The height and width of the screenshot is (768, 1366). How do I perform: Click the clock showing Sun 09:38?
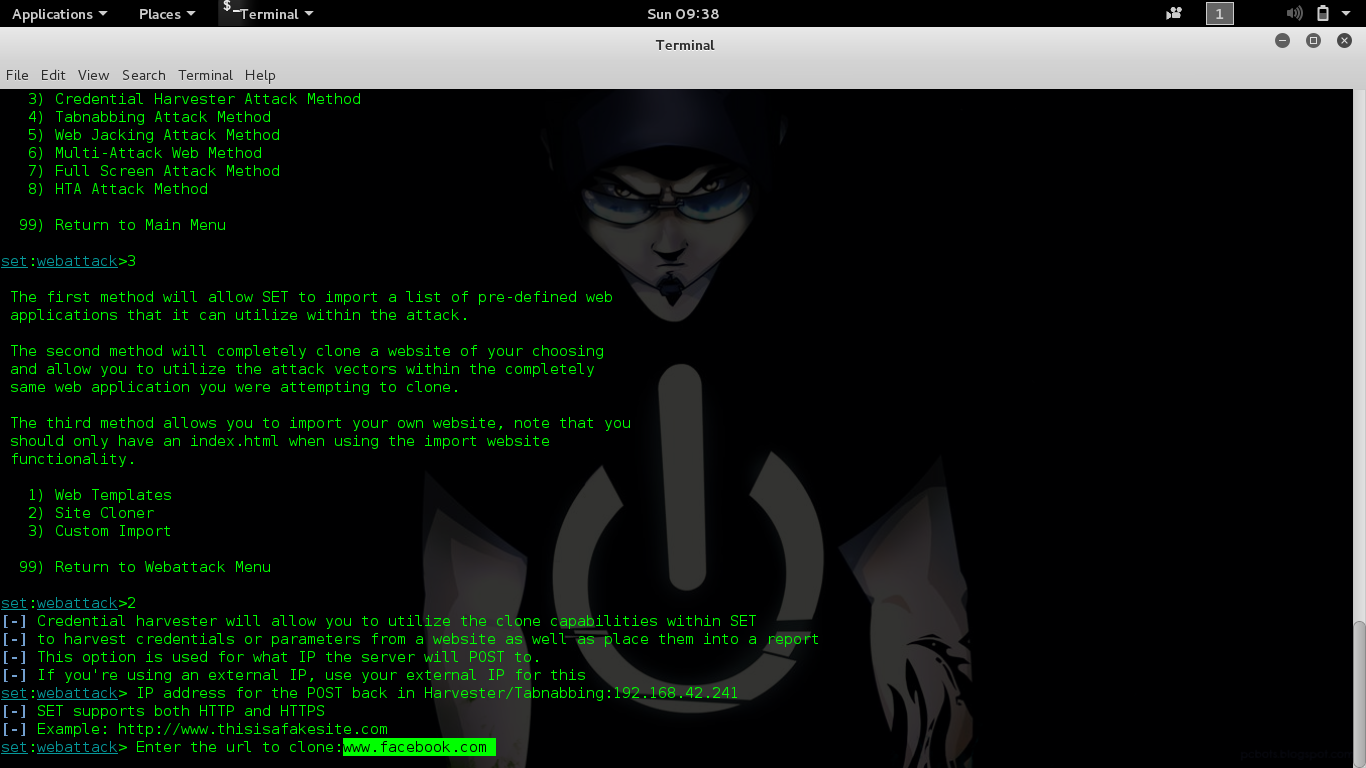pyautogui.click(x=683, y=14)
